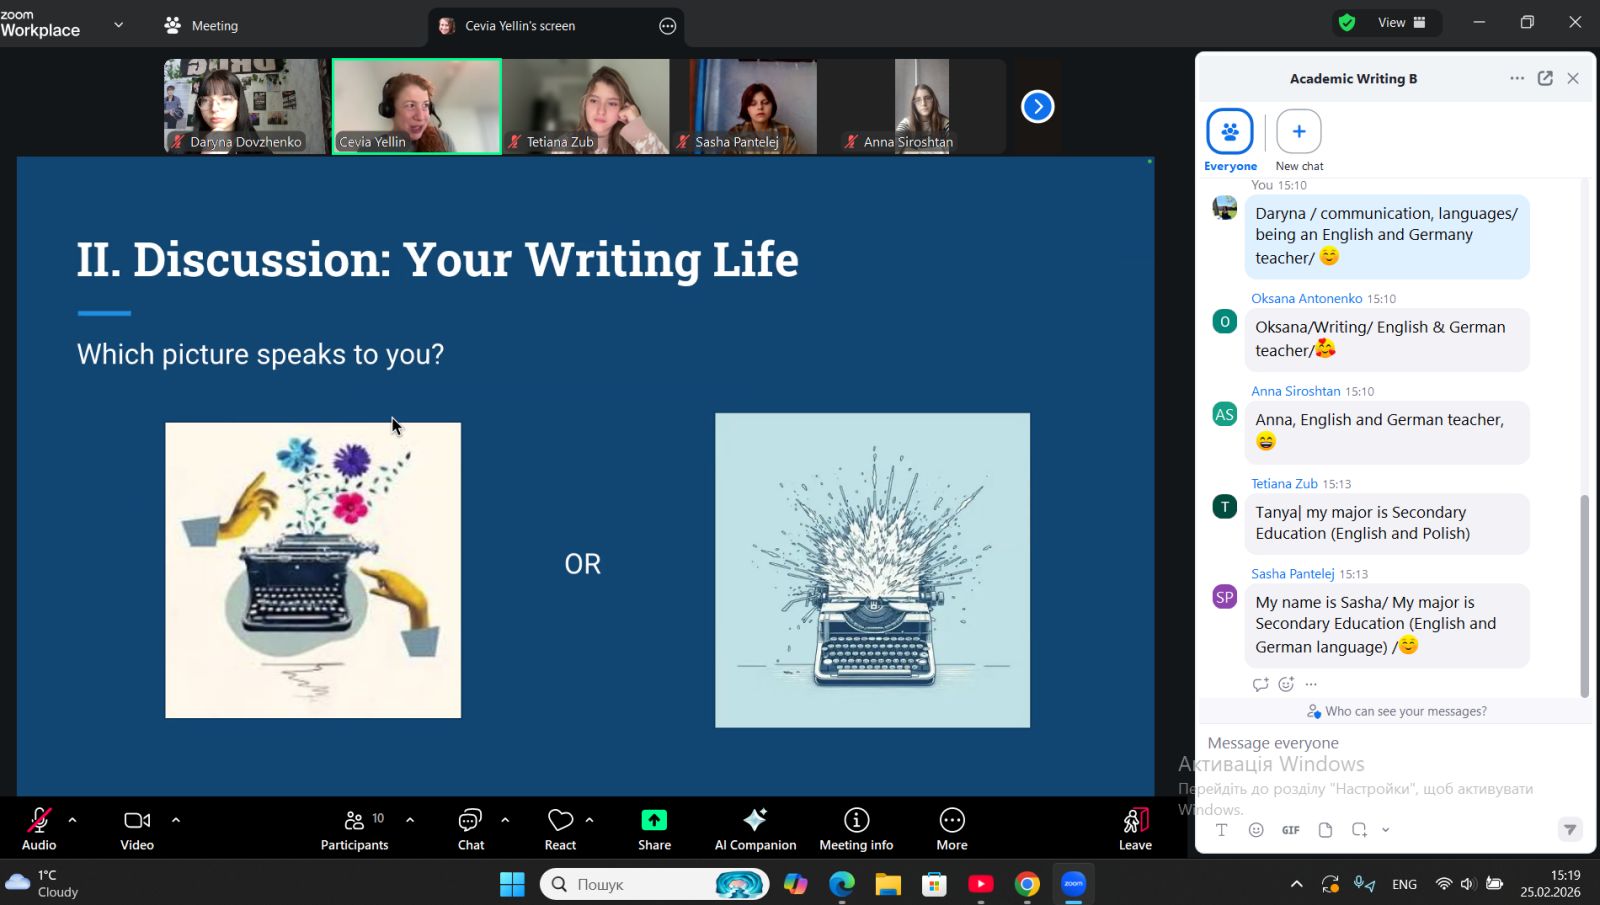Select the Everyone chat tab
Image resolution: width=1600 pixels, height=905 pixels.
pos(1229,140)
